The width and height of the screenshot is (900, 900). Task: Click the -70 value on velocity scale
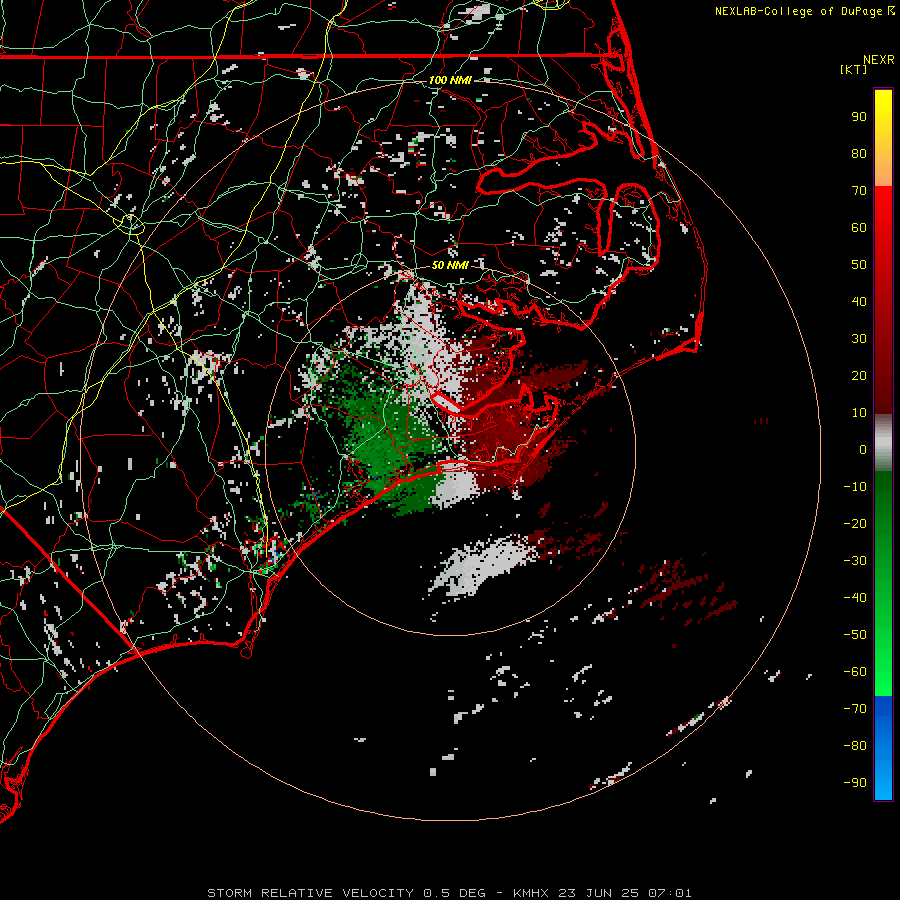[855, 709]
